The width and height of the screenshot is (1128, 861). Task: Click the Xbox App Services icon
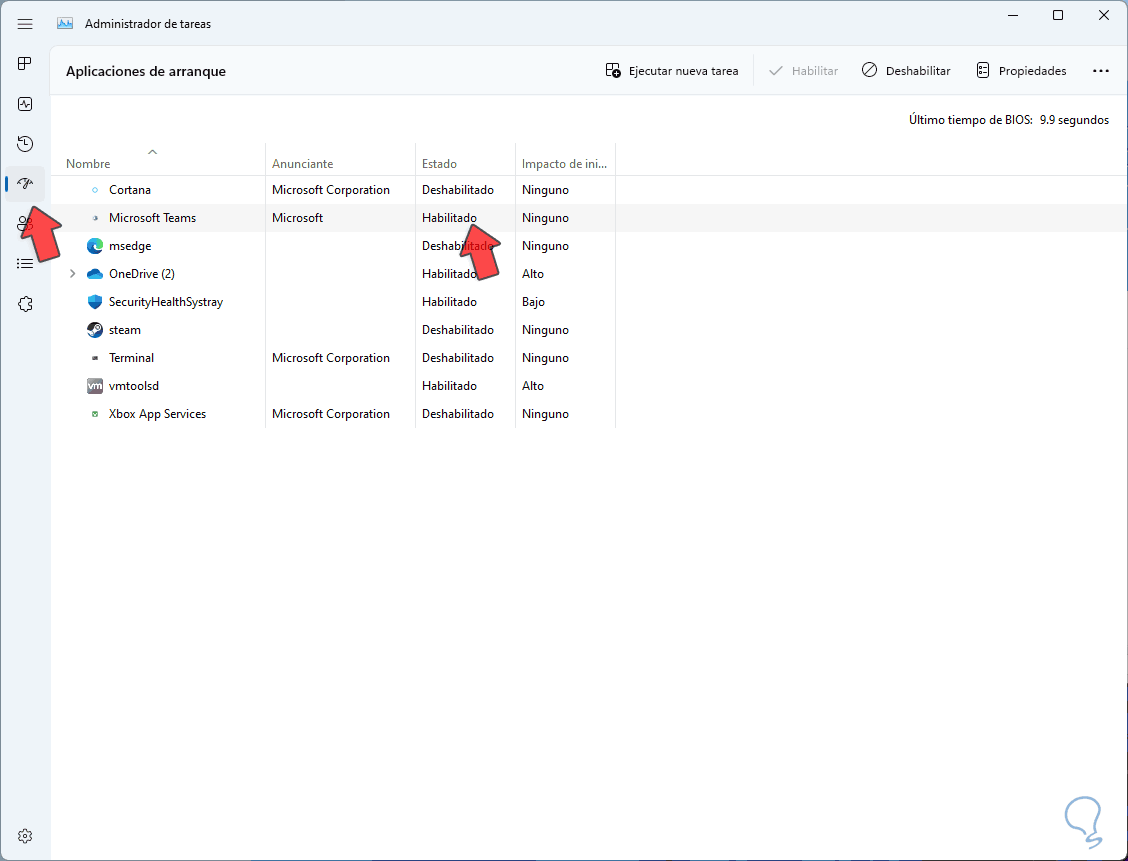click(x=95, y=414)
